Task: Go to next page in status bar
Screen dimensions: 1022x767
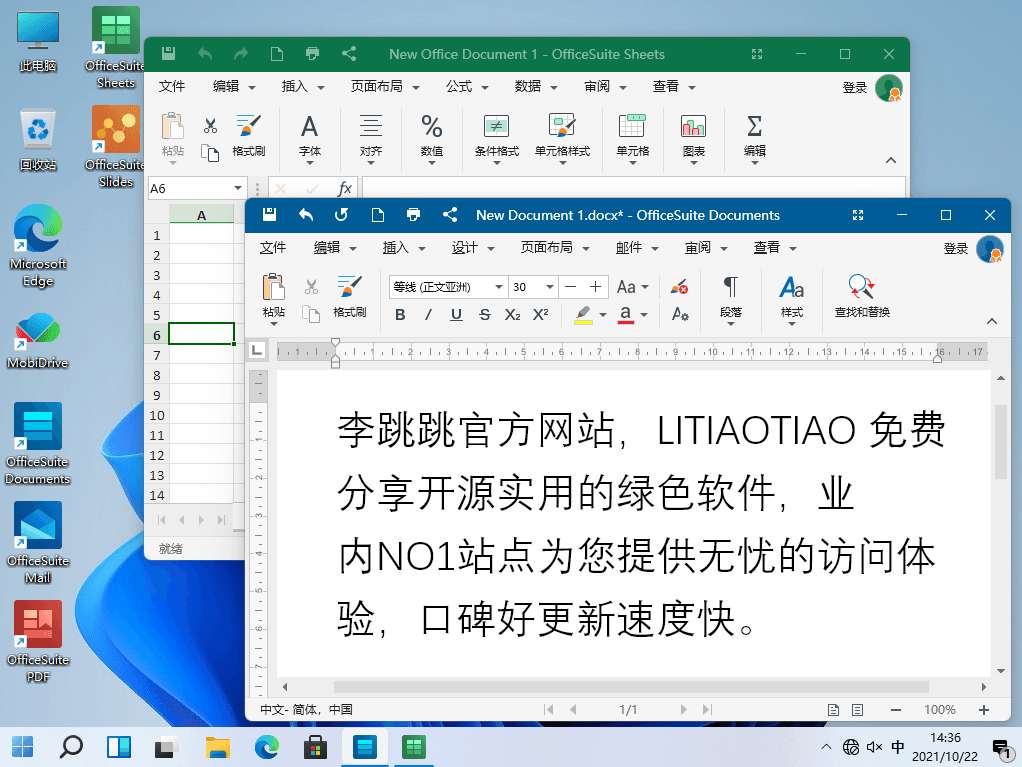Action: pos(683,710)
